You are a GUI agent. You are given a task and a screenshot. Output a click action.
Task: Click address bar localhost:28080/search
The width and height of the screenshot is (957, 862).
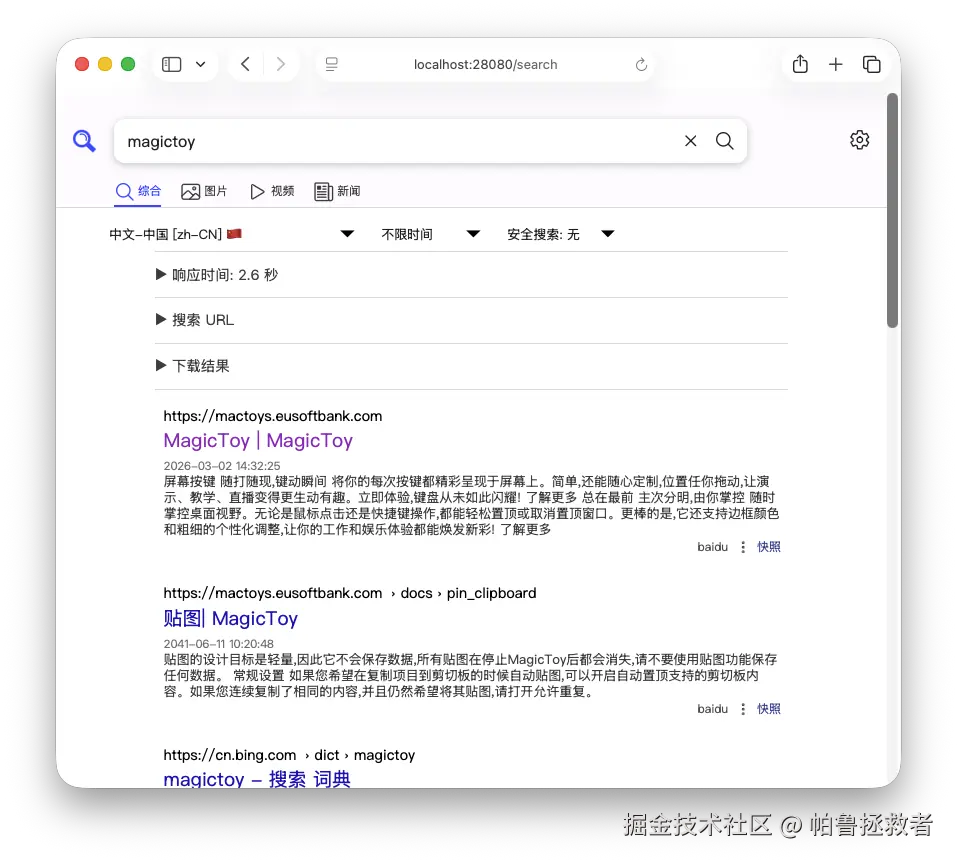485,64
